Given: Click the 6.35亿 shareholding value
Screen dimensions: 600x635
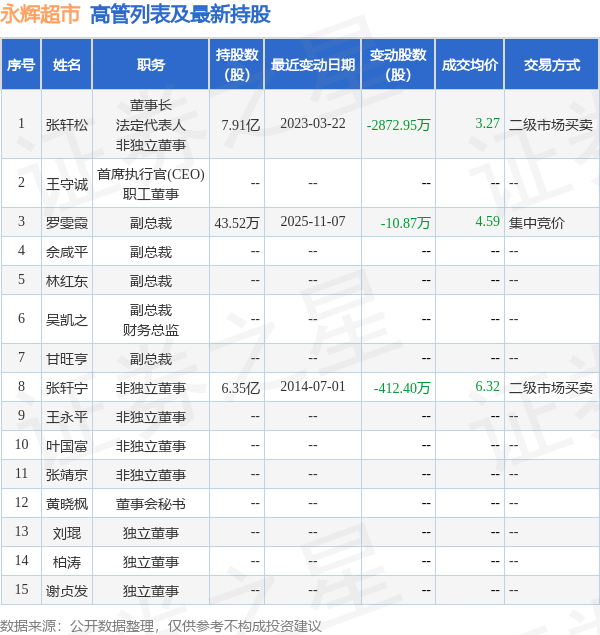Looking at the screenshot, I should 240,388.
